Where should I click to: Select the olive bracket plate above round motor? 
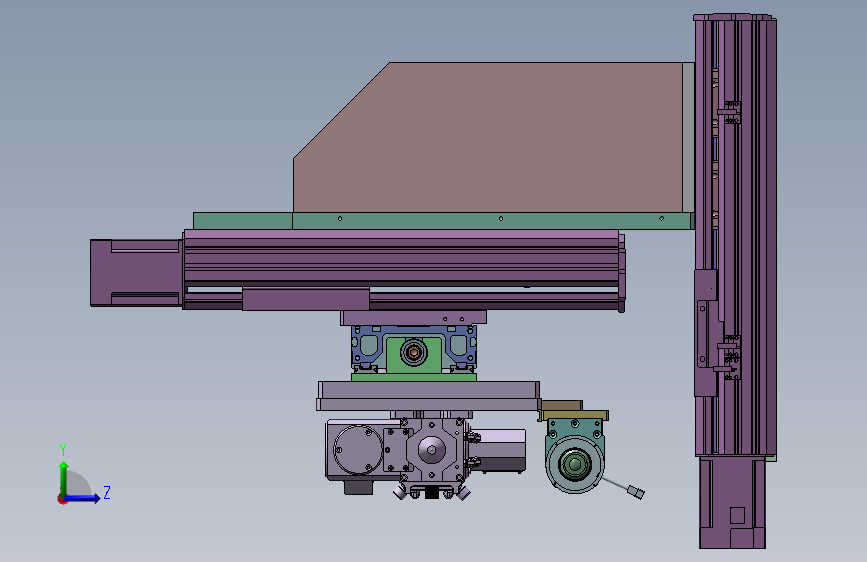pyautogui.click(x=574, y=415)
